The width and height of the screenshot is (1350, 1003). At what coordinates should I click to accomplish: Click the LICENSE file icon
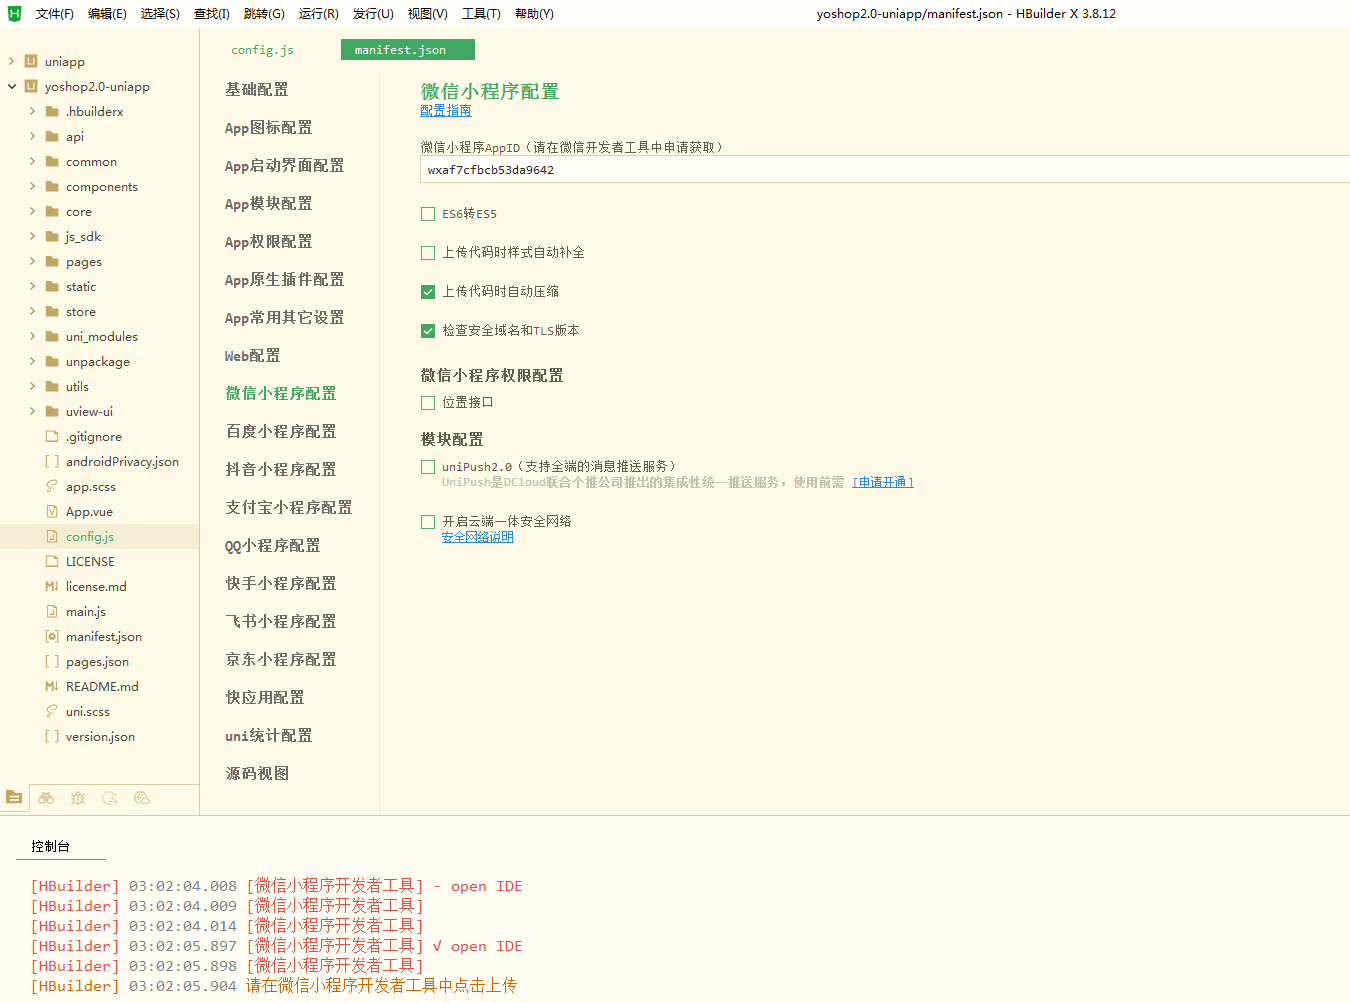[52, 561]
